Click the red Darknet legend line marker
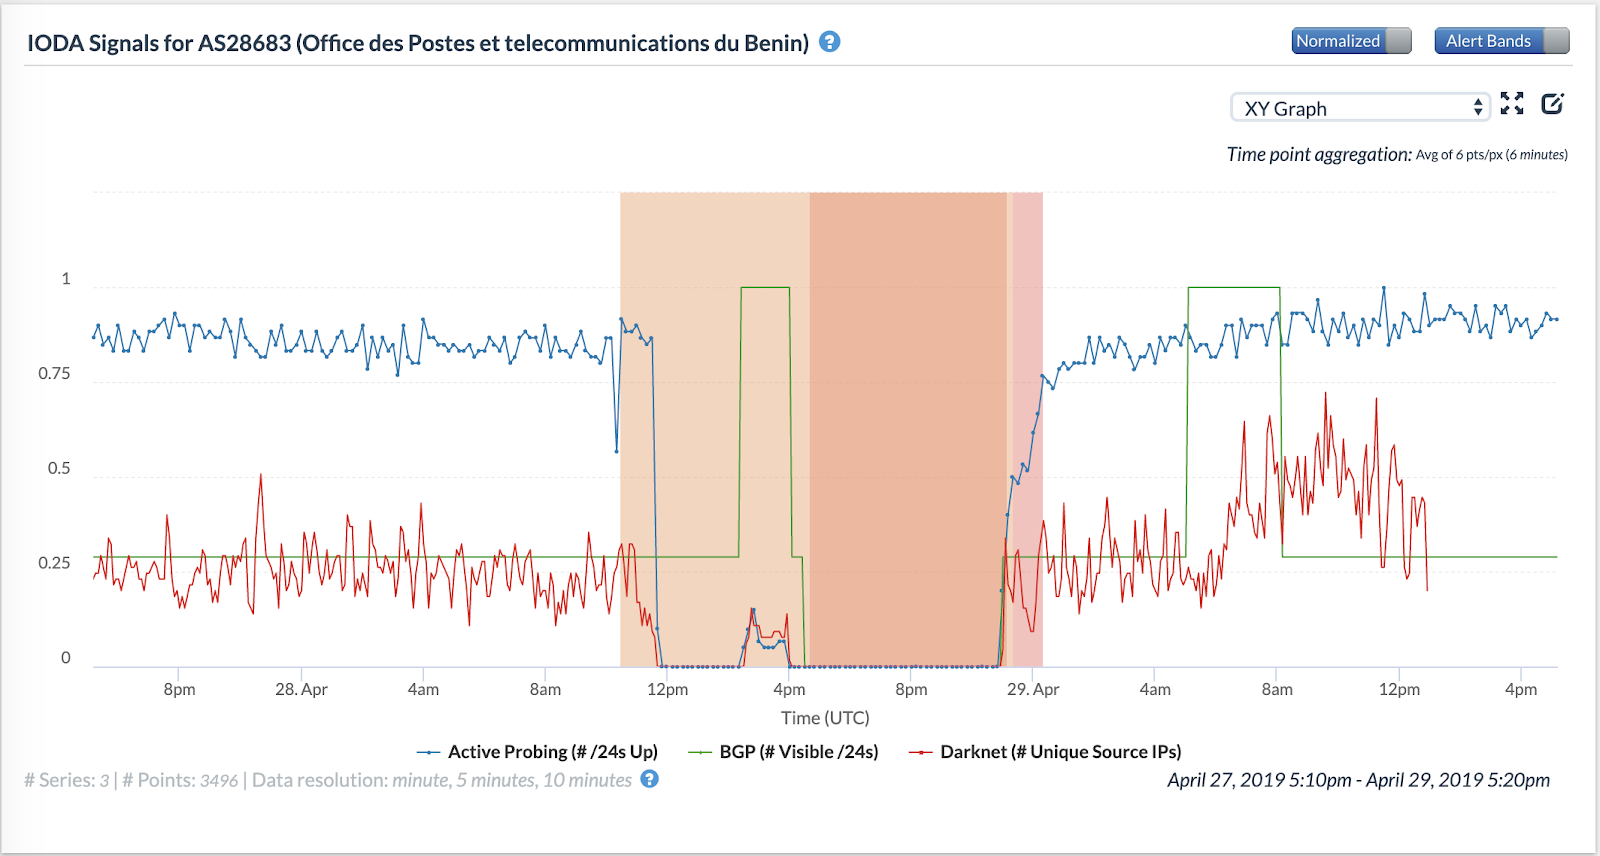Viewport: 1600px width, 856px height. pos(920,752)
